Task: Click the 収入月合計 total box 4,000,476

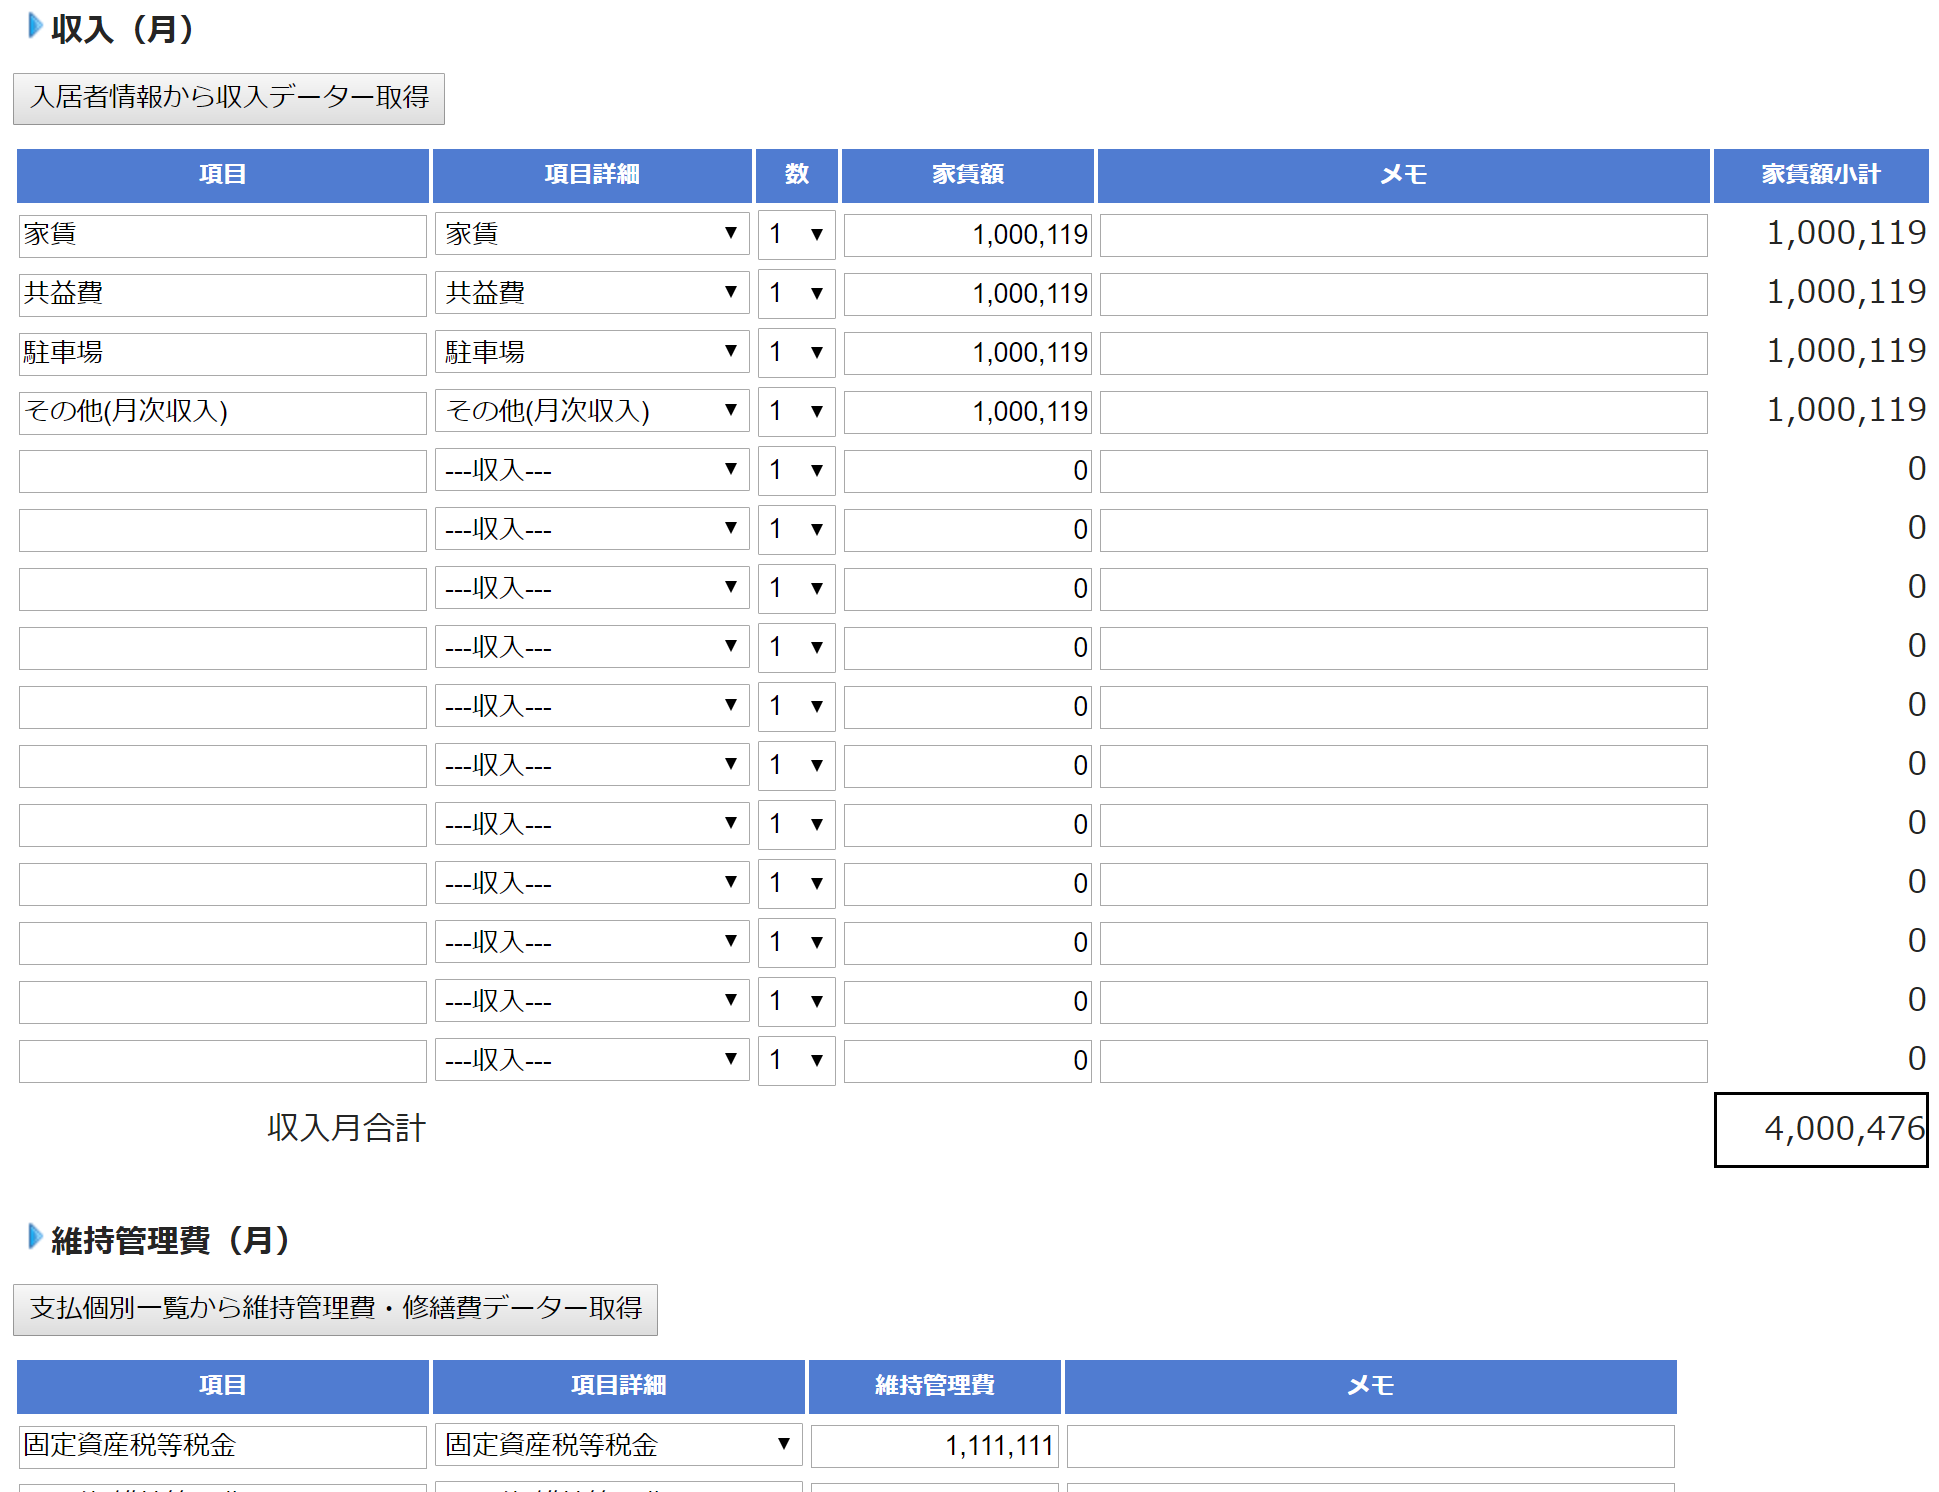Action: [1820, 1129]
